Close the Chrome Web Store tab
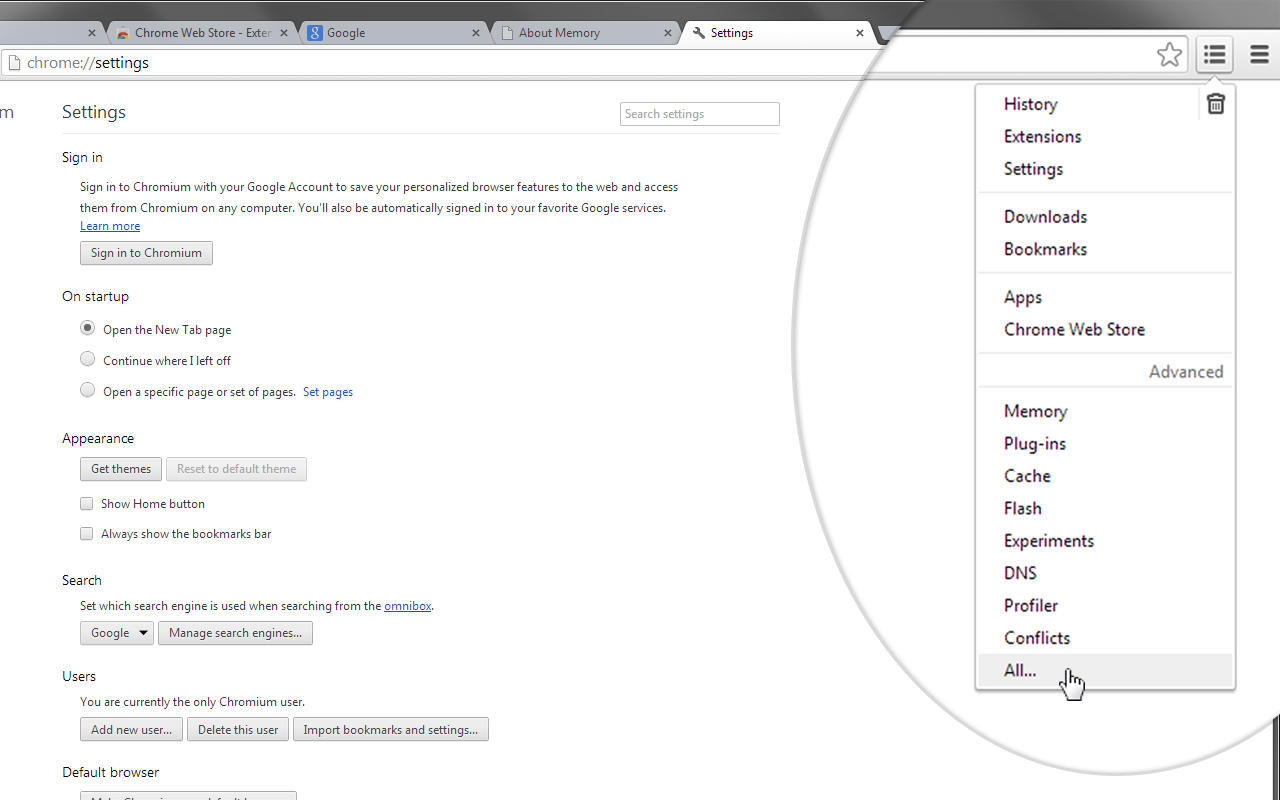The width and height of the screenshot is (1280, 800). 284,33
